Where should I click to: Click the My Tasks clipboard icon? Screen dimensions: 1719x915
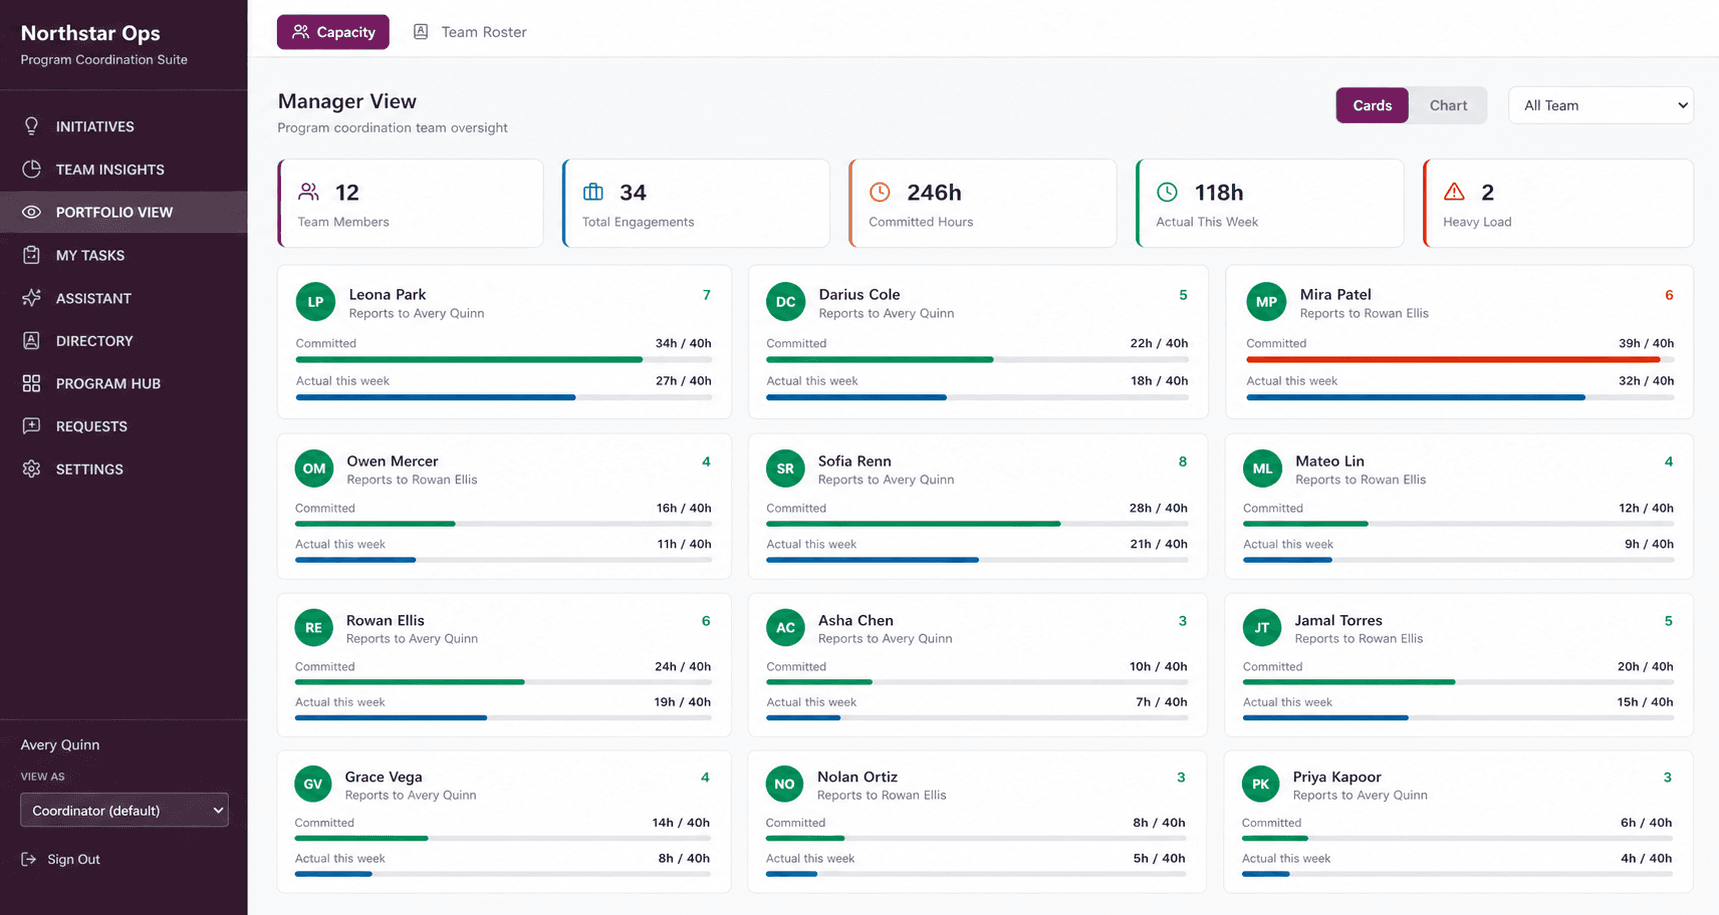point(31,255)
